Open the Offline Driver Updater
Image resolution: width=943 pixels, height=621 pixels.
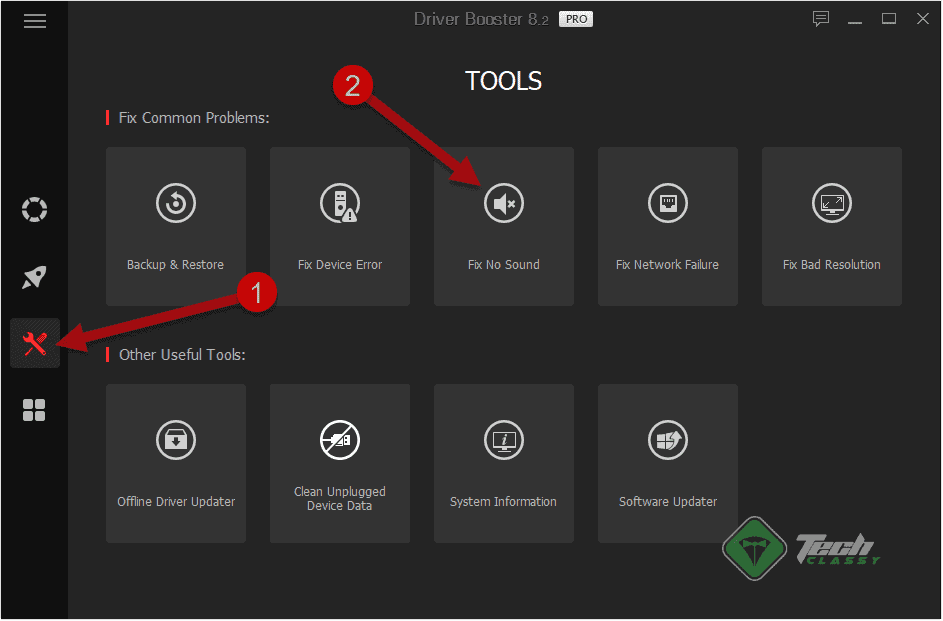[x=175, y=462]
